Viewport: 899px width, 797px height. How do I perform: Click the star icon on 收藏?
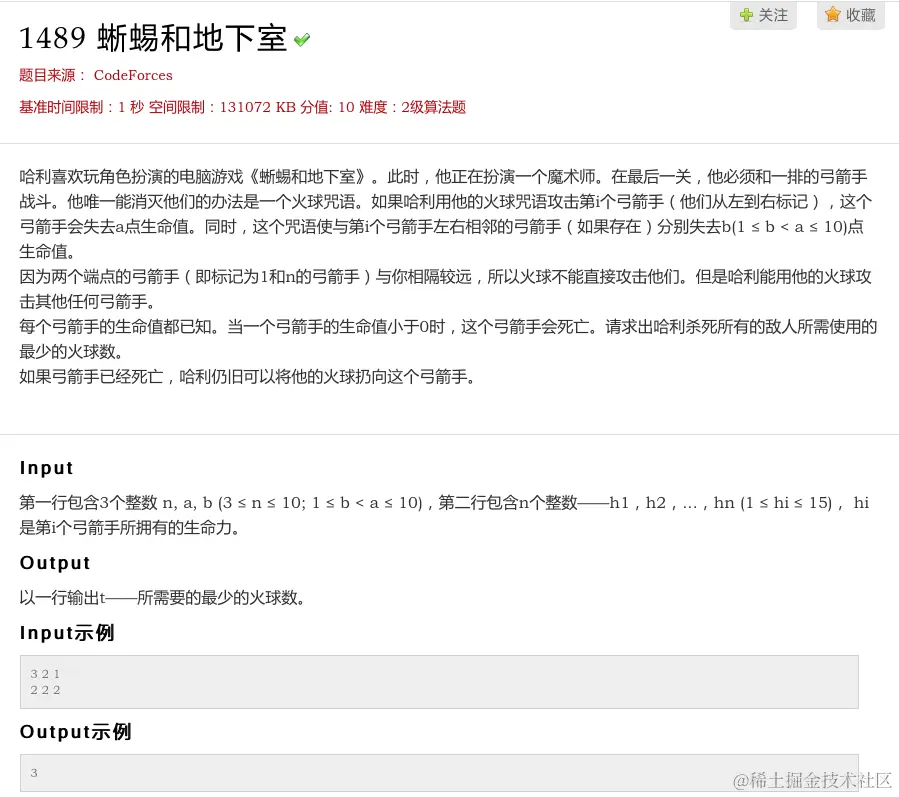[x=832, y=14]
